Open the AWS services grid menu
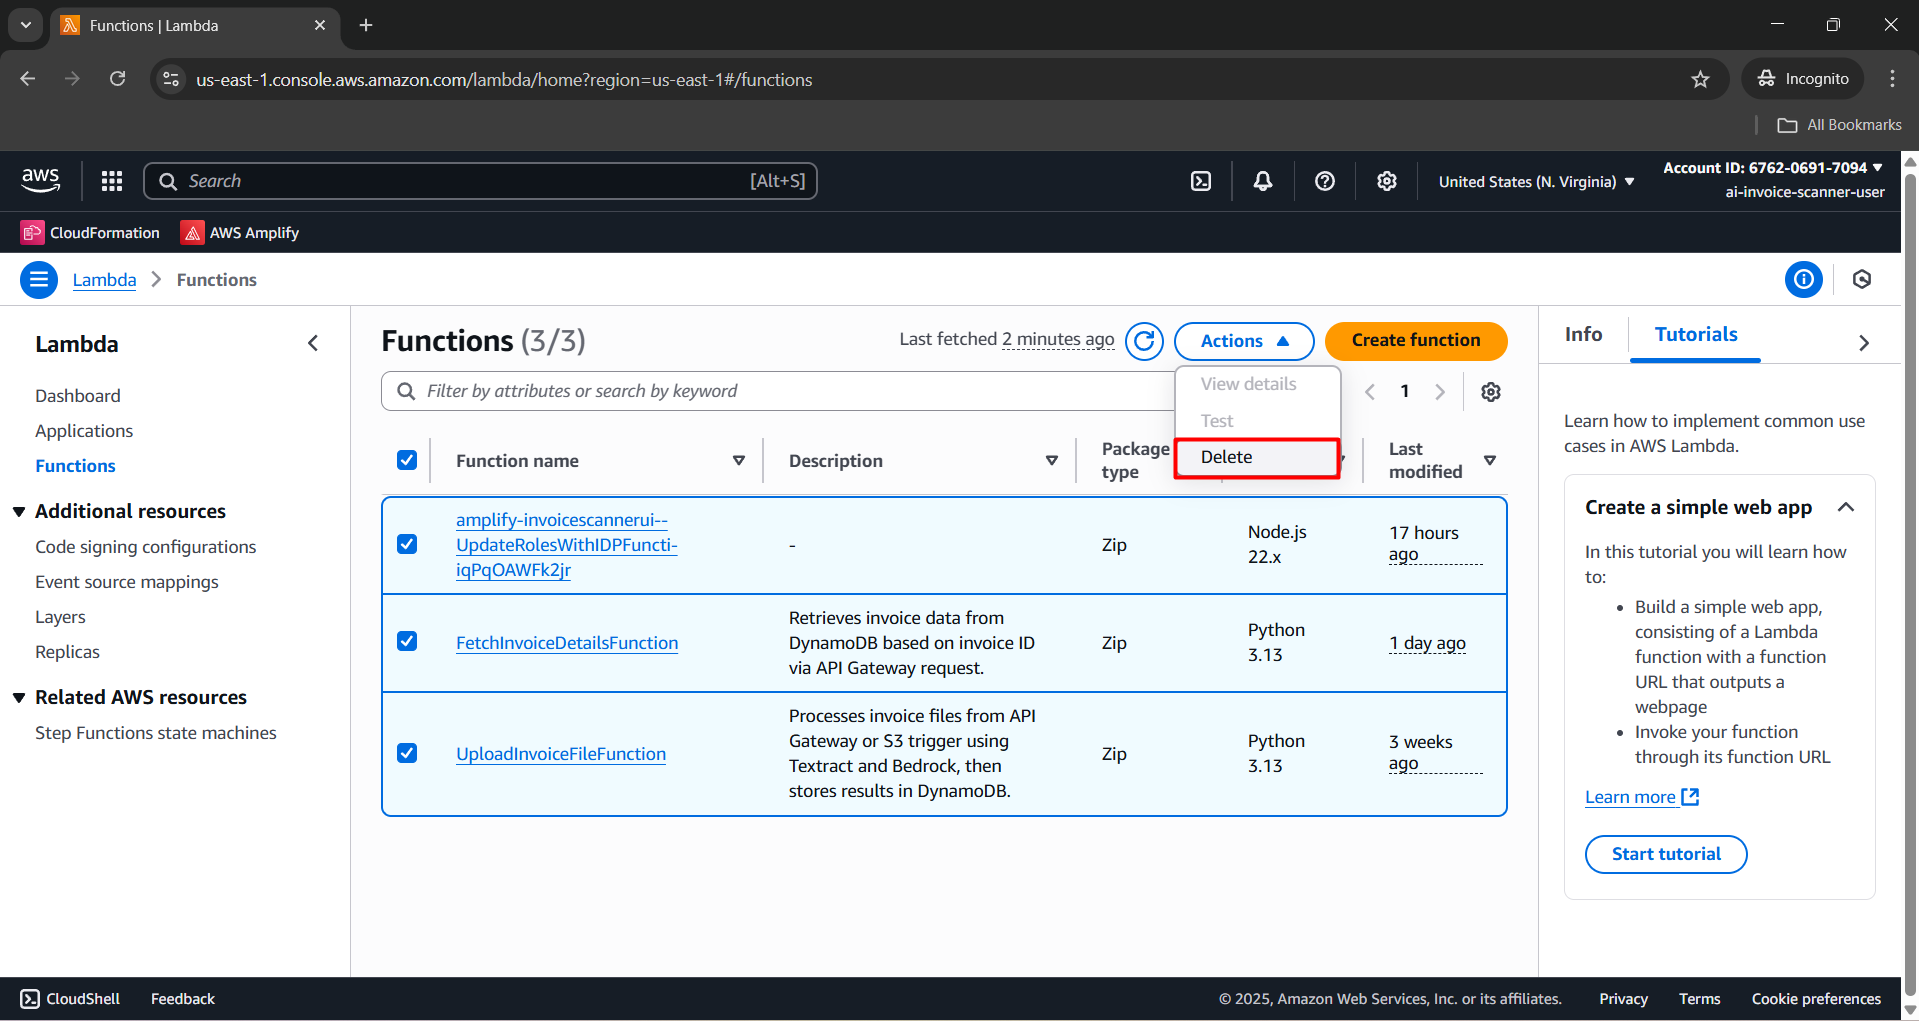The height and width of the screenshot is (1021, 1919). pos(112,181)
